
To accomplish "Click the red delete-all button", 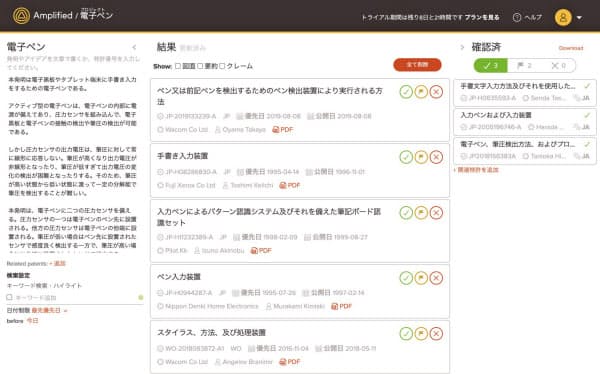I will pos(417,65).
